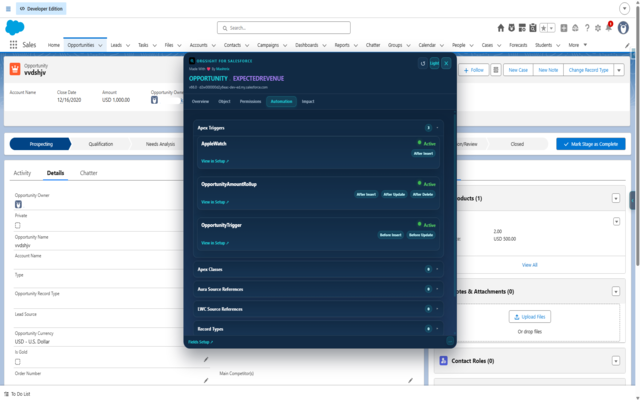Image resolution: width=640 pixels, height=400 pixels.
Task: Switch to the Permissions tab in OrgSight
Action: tap(250, 102)
